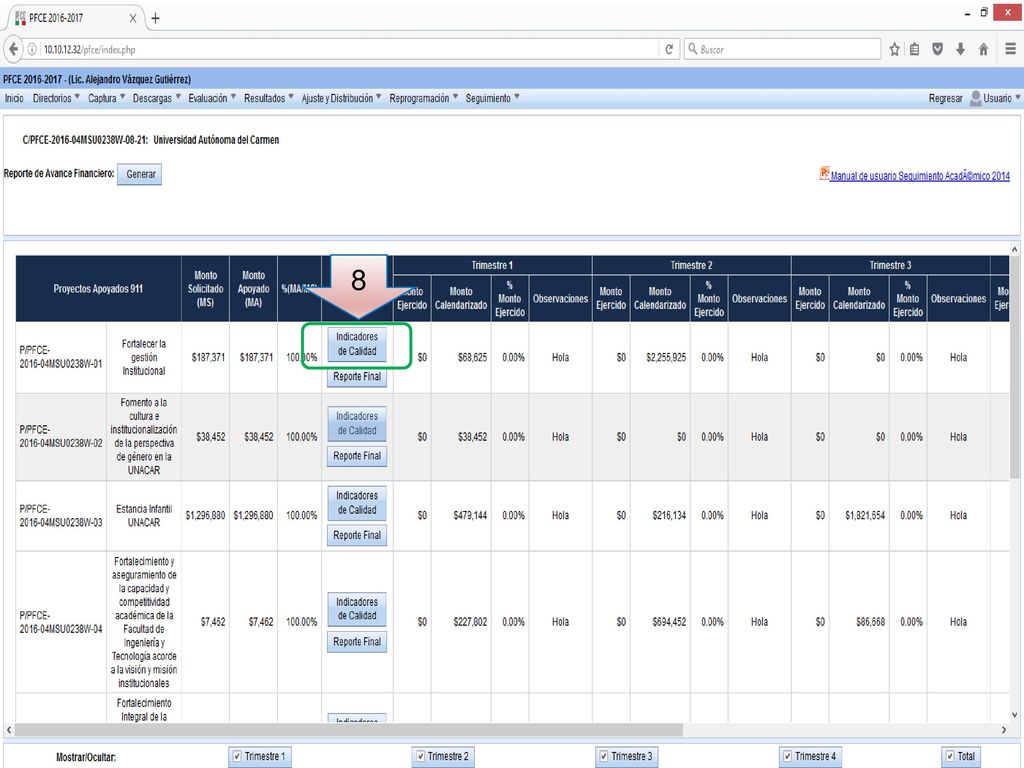Click Regresar in the menu bar
The image size is (1024, 768).
[946, 98]
